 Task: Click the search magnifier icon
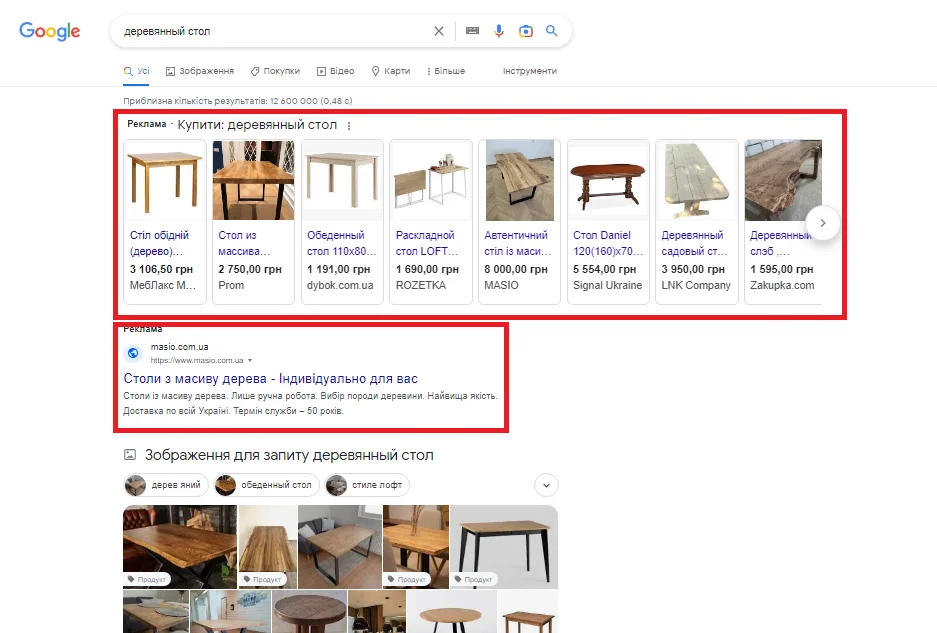(551, 31)
